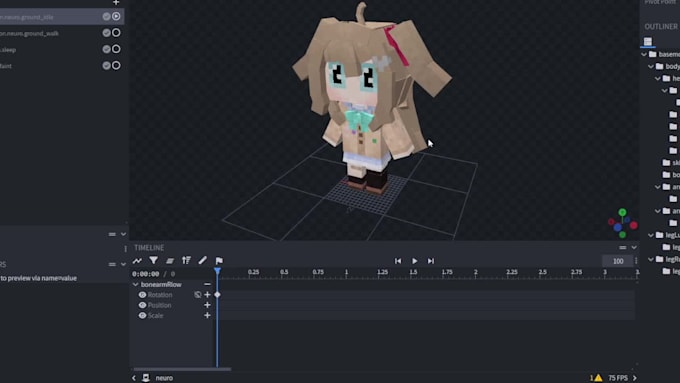Select the Rotation keyframe diamond at time zero
Viewport: 680px width, 383px height.
[x=217, y=295]
